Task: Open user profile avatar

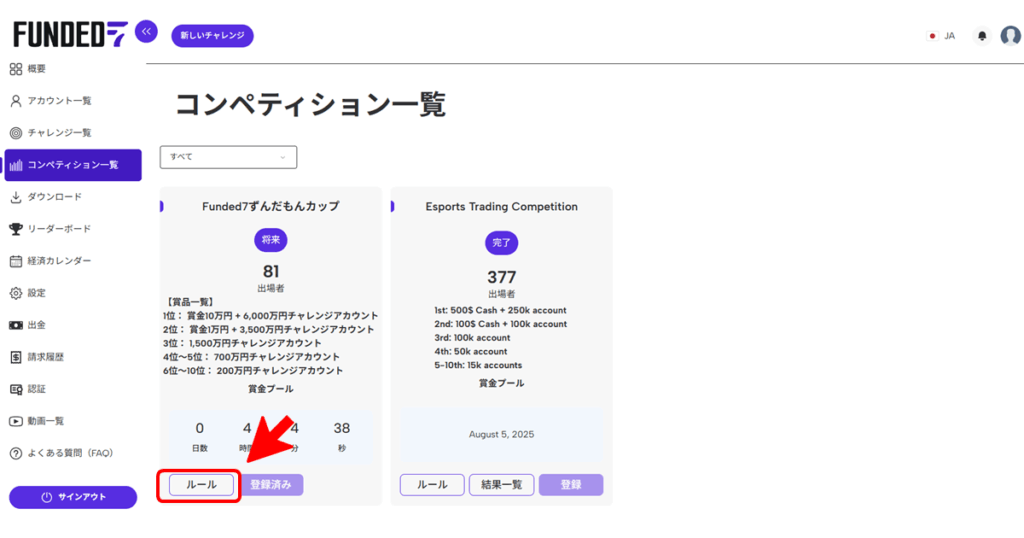Action: point(1010,35)
